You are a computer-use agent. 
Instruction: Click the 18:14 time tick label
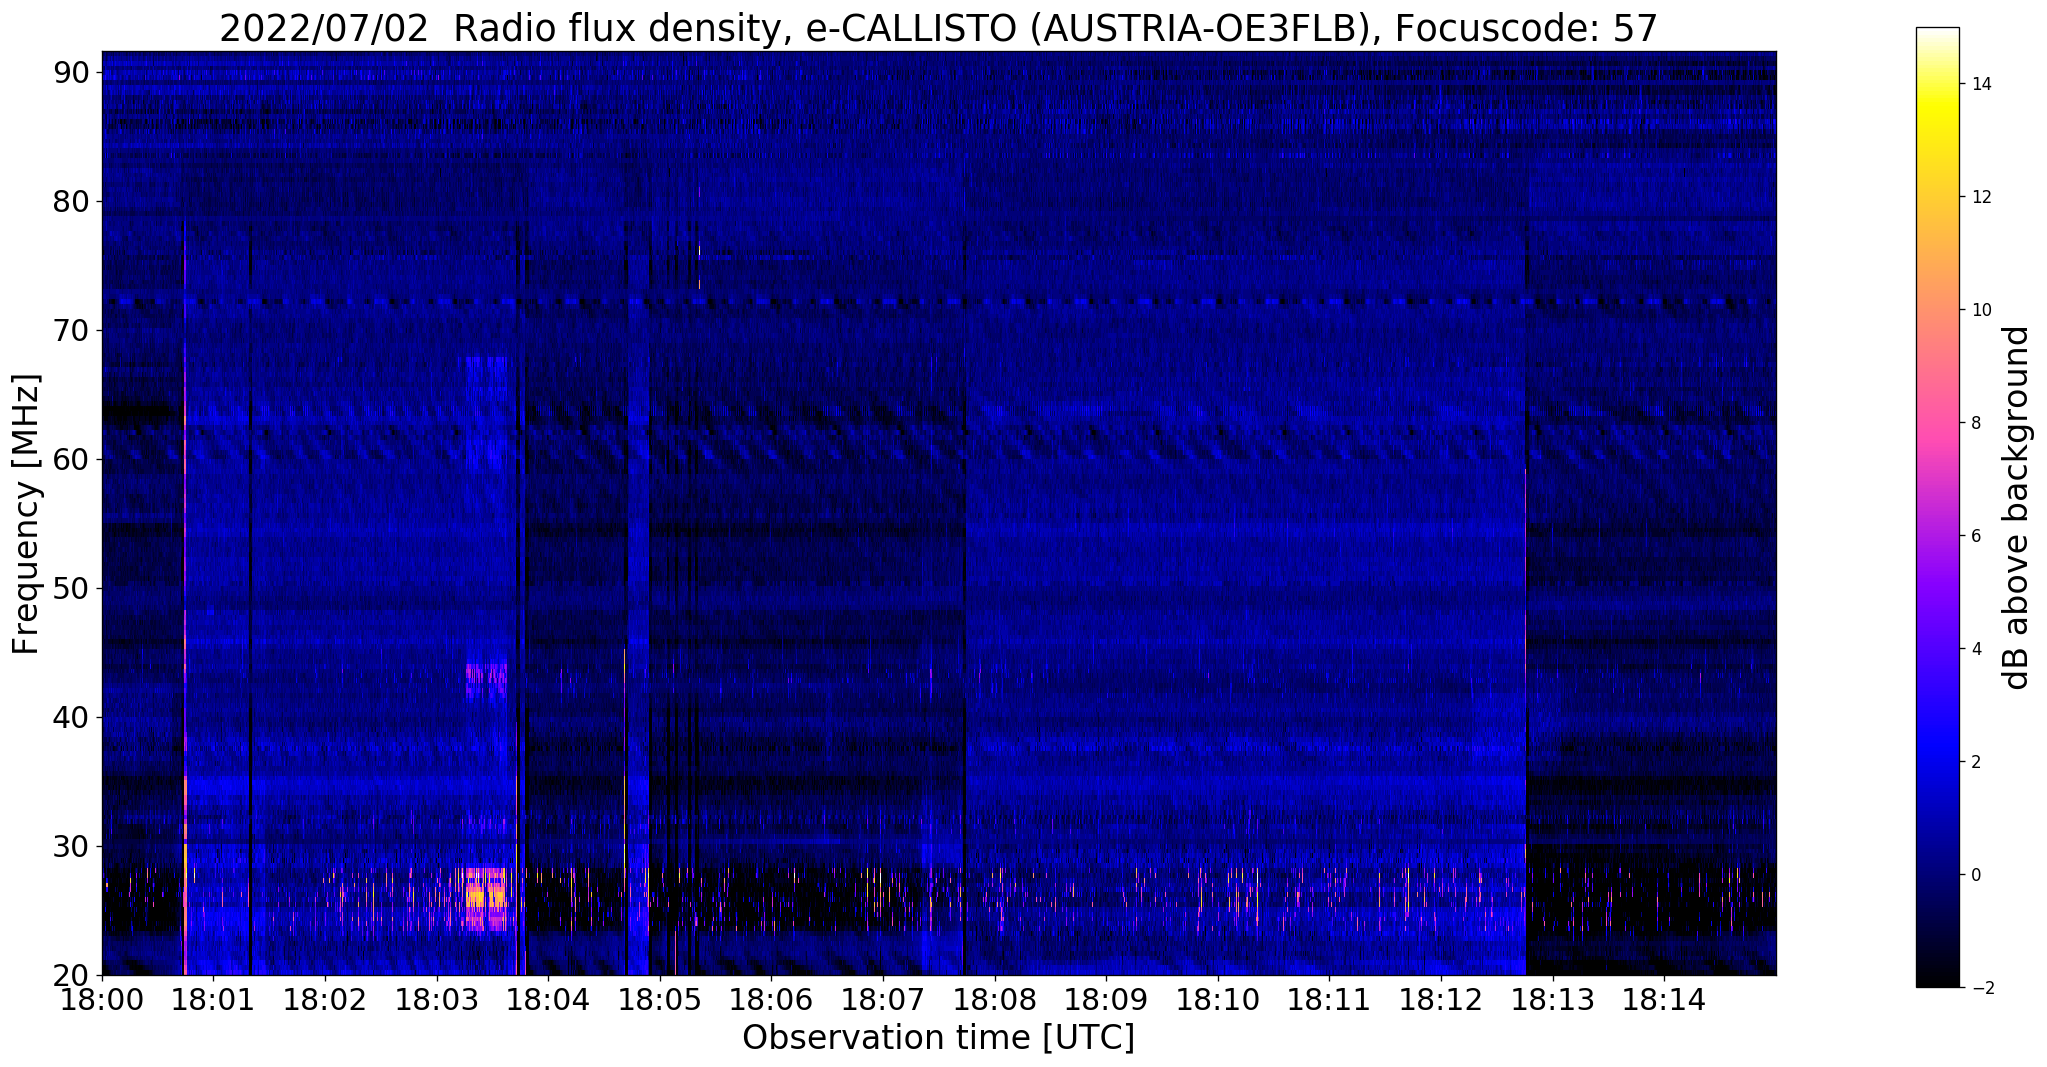1664,1000
